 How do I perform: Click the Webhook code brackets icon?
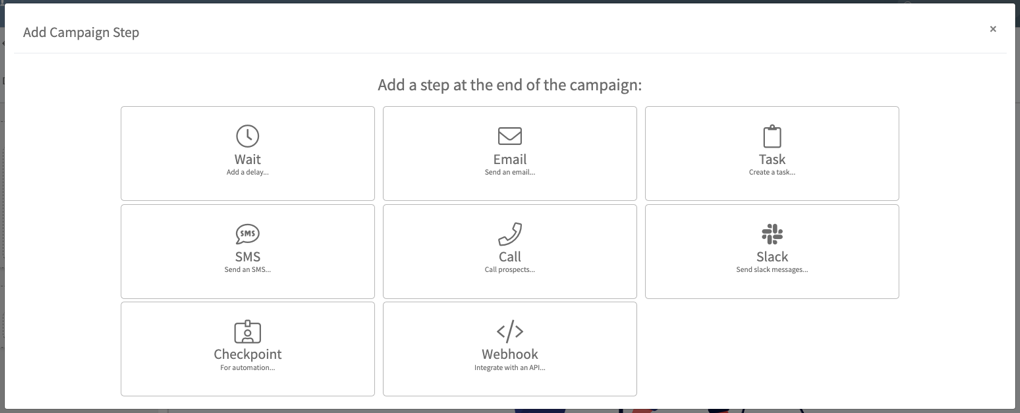click(510, 331)
